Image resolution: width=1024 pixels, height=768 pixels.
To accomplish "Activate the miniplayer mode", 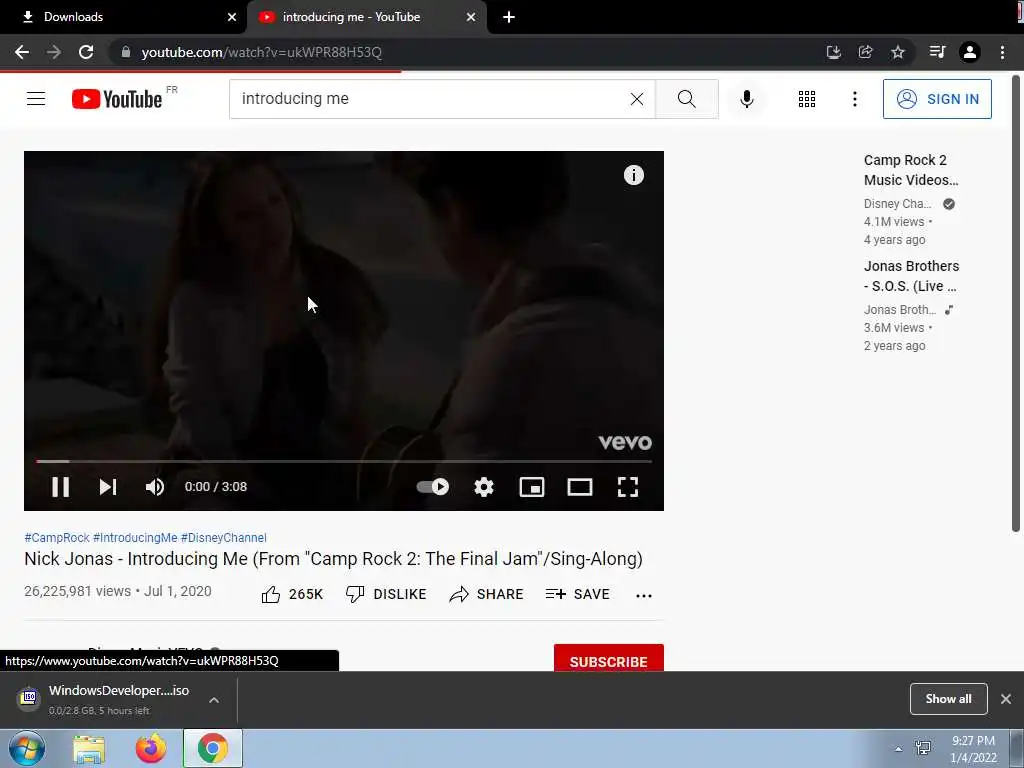I will click(x=532, y=487).
